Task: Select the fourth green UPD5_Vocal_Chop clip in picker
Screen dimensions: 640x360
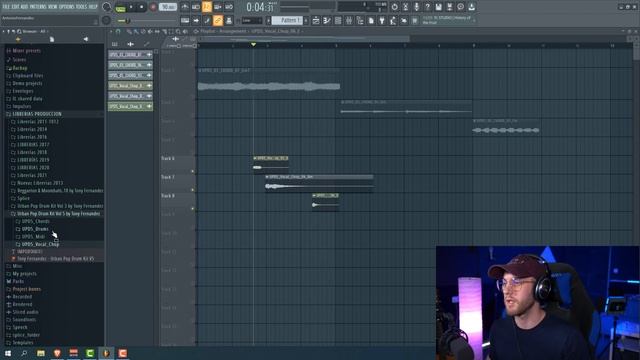Action: (x=130, y=86)
